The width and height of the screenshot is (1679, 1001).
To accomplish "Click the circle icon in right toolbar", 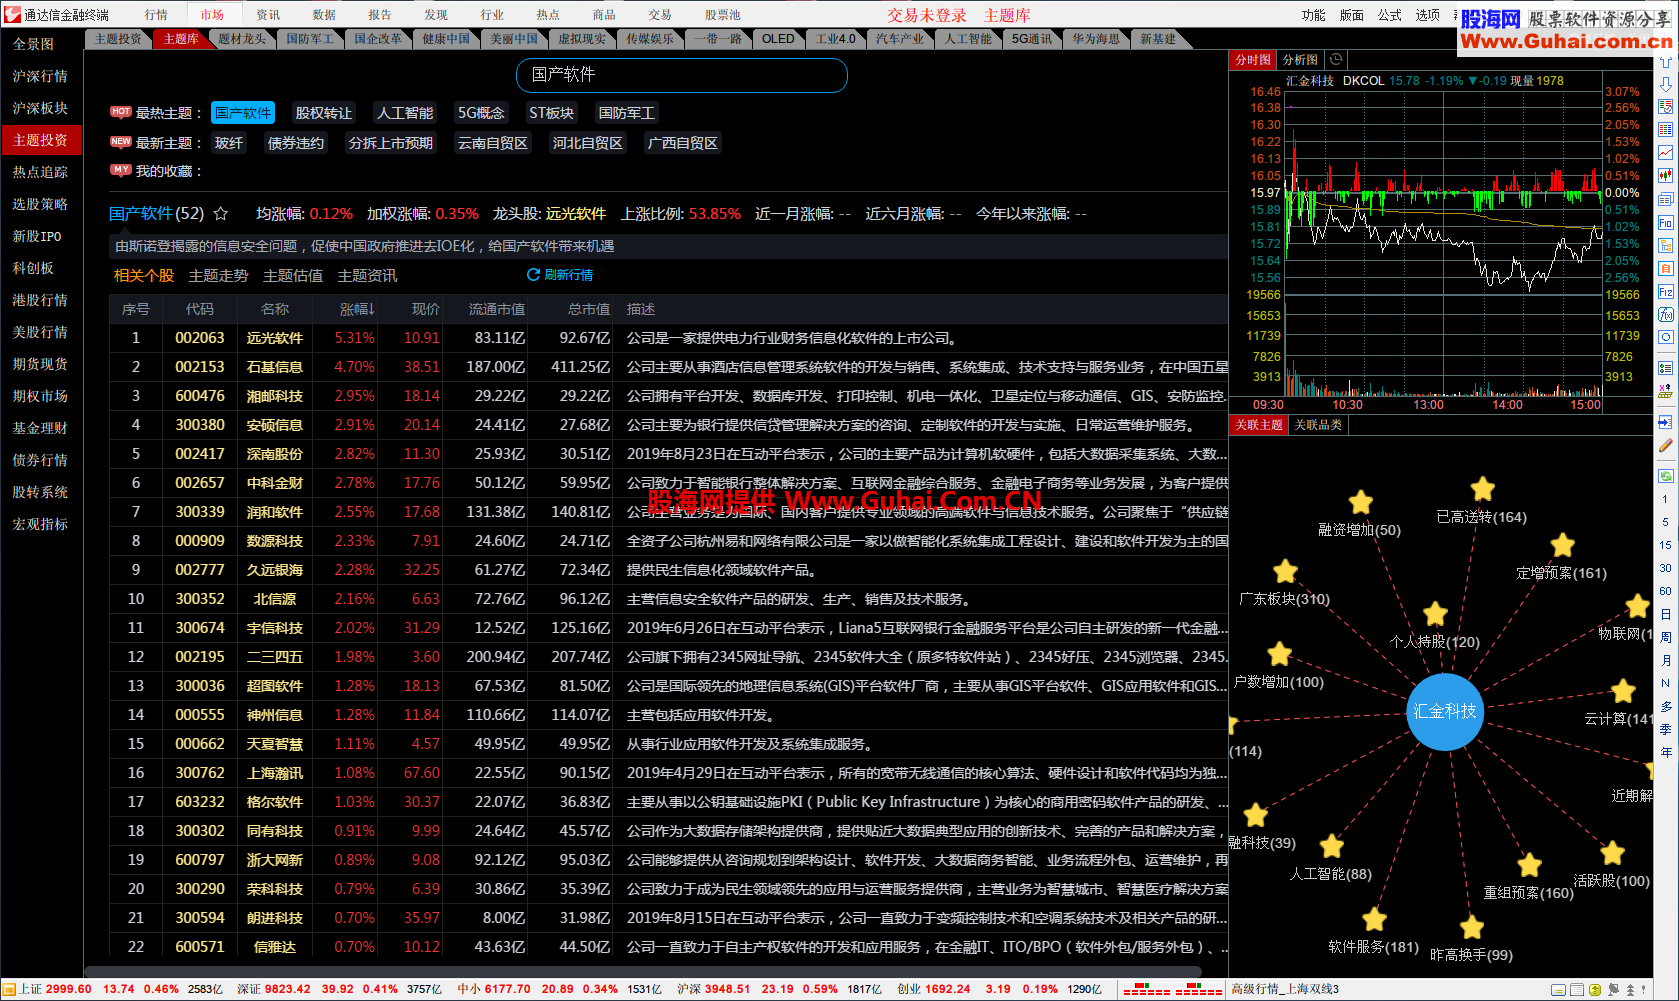I will click(x=1665, y=338).
